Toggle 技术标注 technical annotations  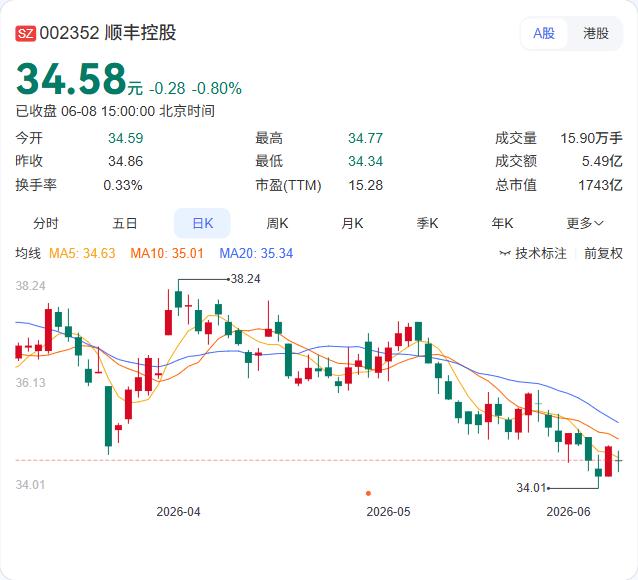click(x=533, y=253)
